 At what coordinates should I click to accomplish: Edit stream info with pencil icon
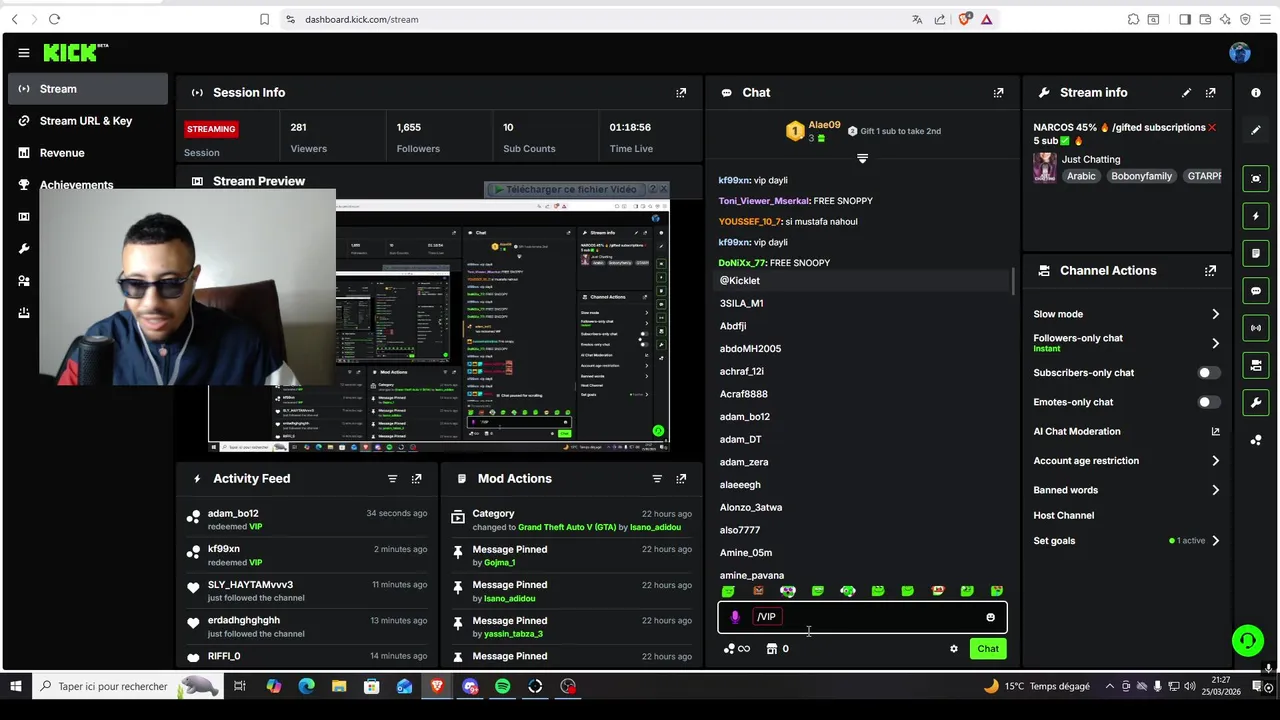click(1186, 92)
